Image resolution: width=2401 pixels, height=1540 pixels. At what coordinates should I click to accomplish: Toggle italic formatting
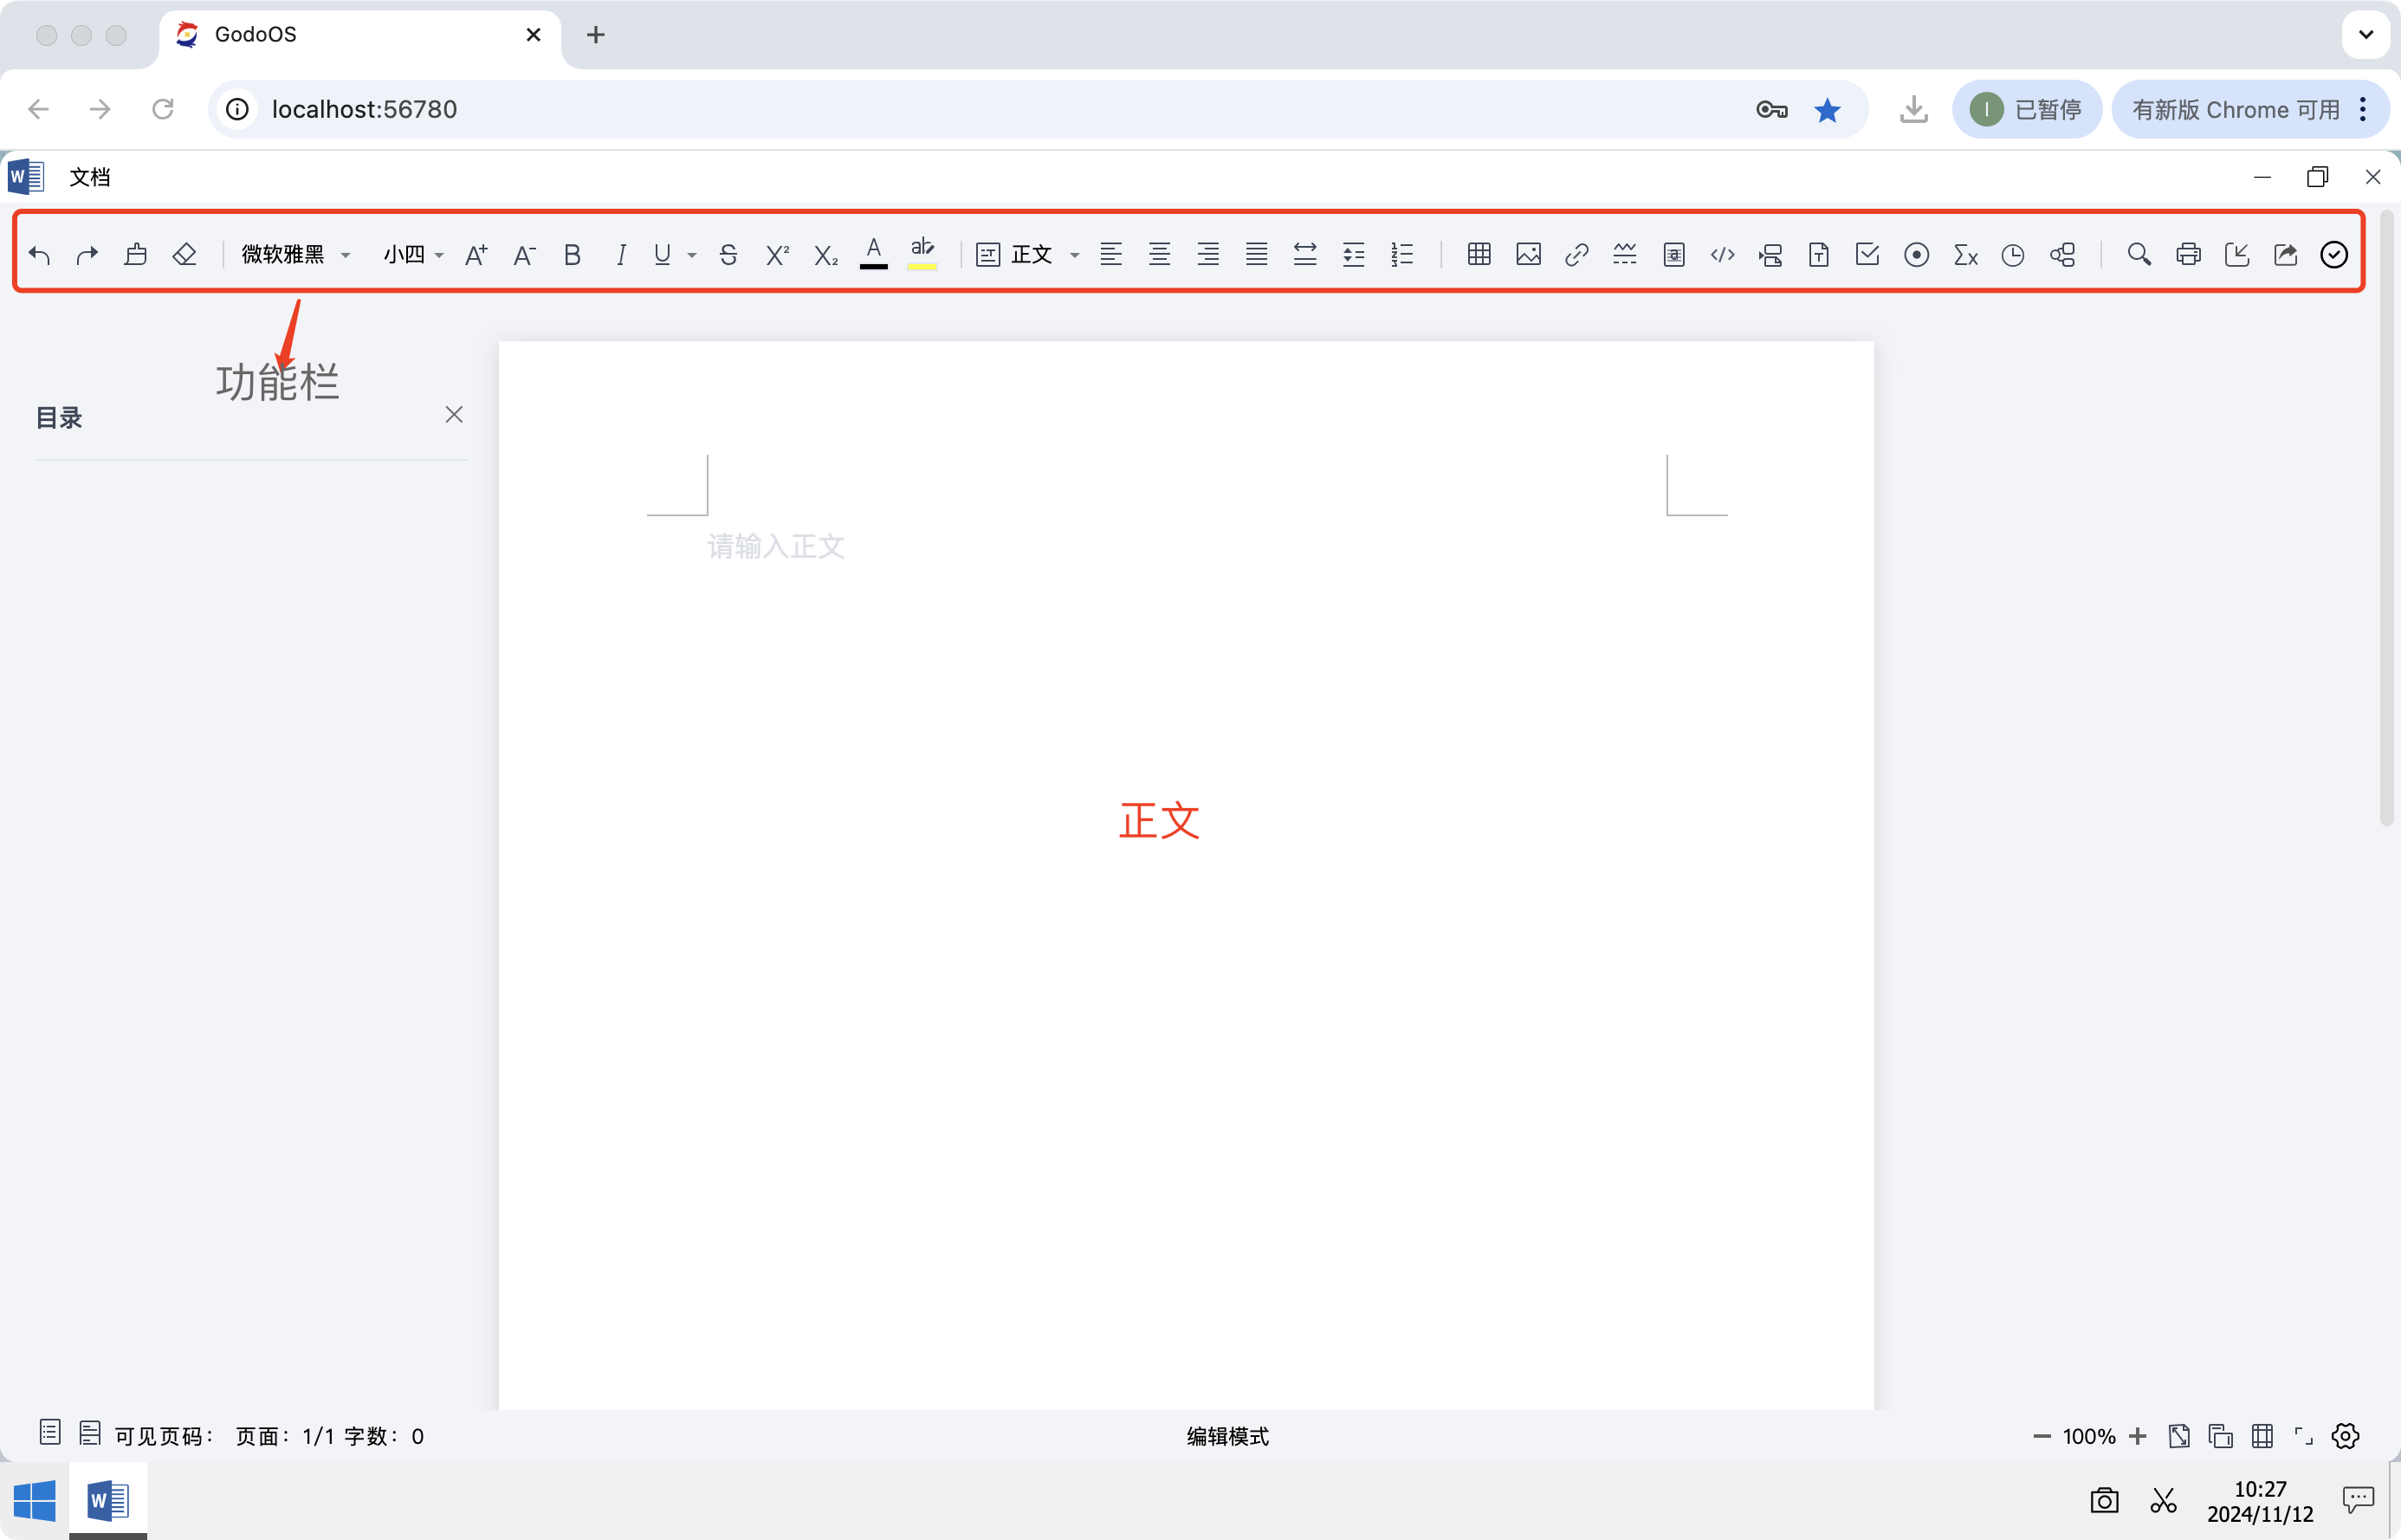[x=621, y=255]
